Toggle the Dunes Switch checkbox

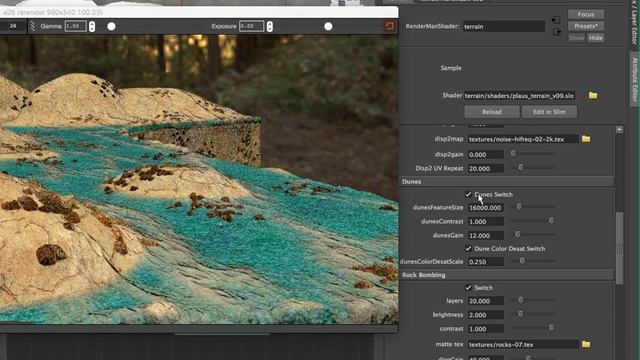tap(468, 194)
